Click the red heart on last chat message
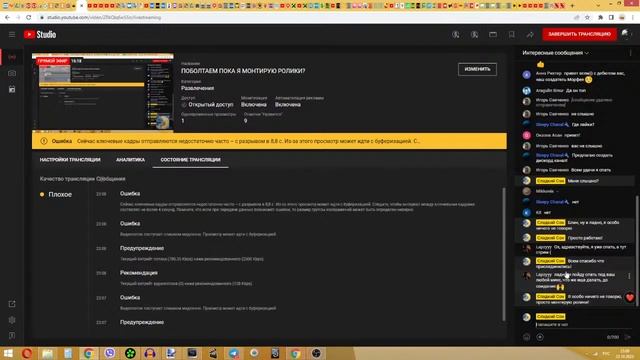This screenshot has height=360, width=640. pyautogui.click(x=630, y=298)
